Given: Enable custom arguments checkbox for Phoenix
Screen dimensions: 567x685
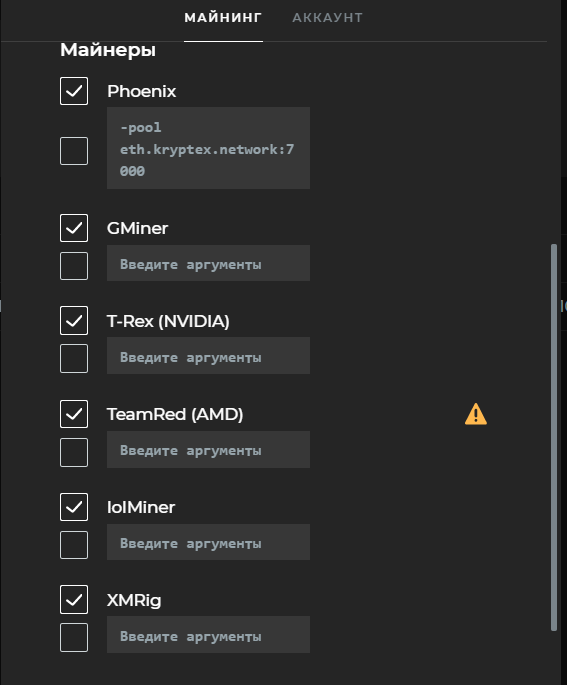Looking at the screenshot, I should point(74,151).
